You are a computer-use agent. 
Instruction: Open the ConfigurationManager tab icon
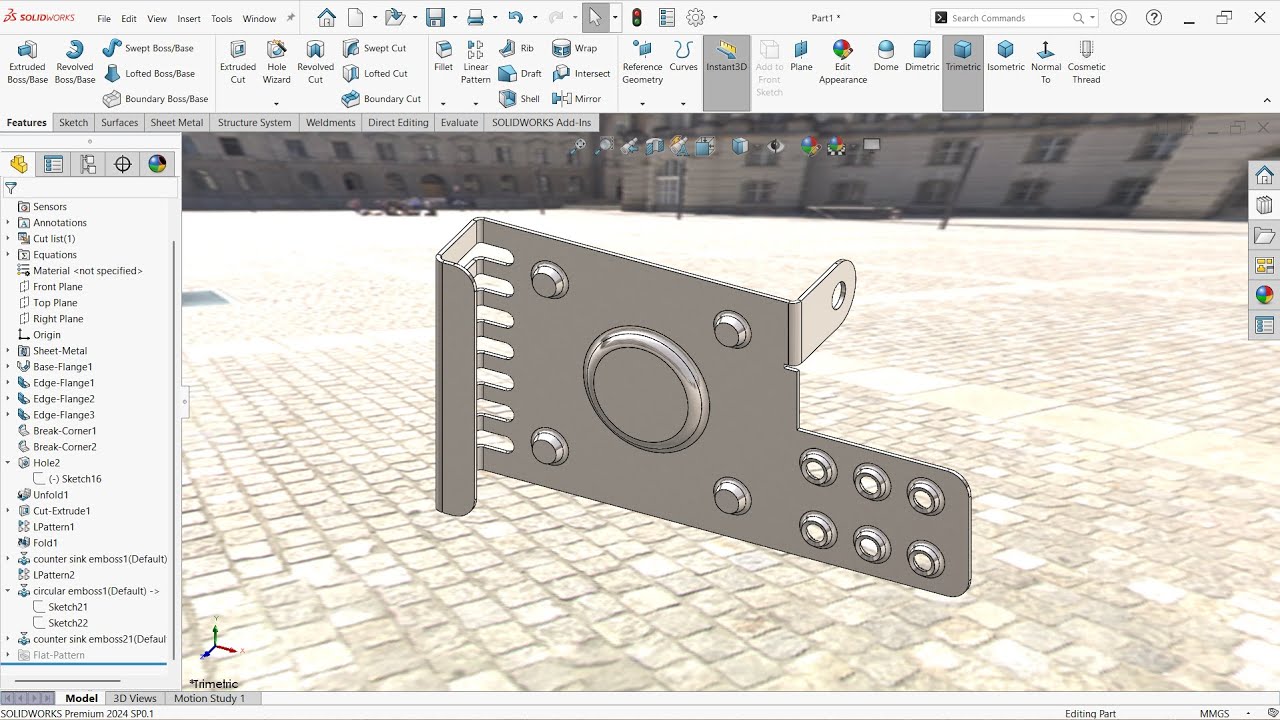[88, 164]
